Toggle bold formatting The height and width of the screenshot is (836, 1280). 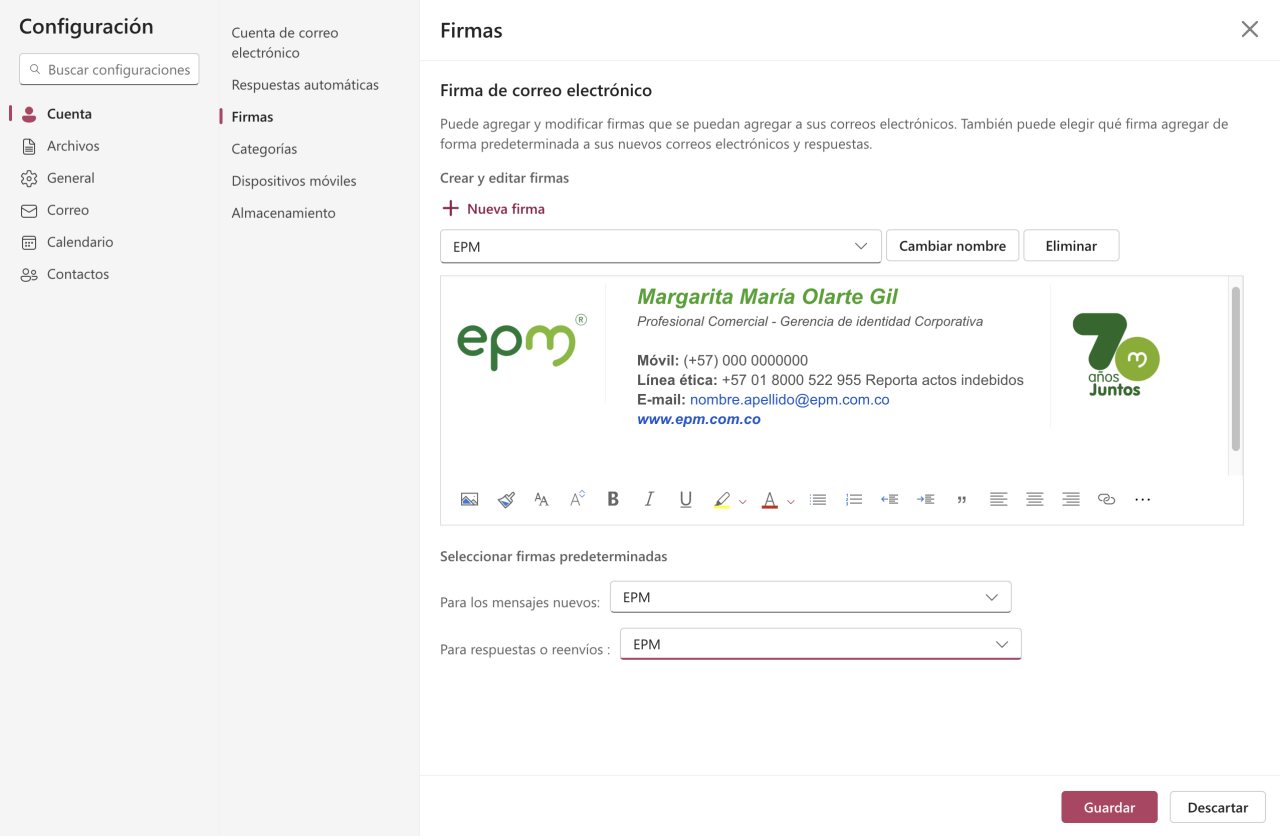pyautogui.click(x=613, y=499)
